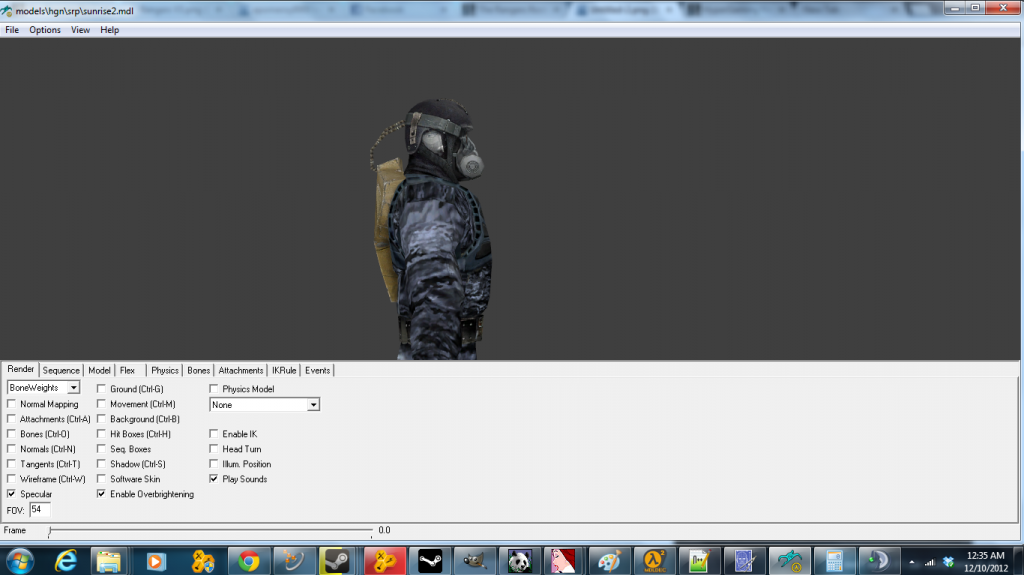1024x575 pixels.
Task: Open the Windows Start menu
Action: click(19, 561)
